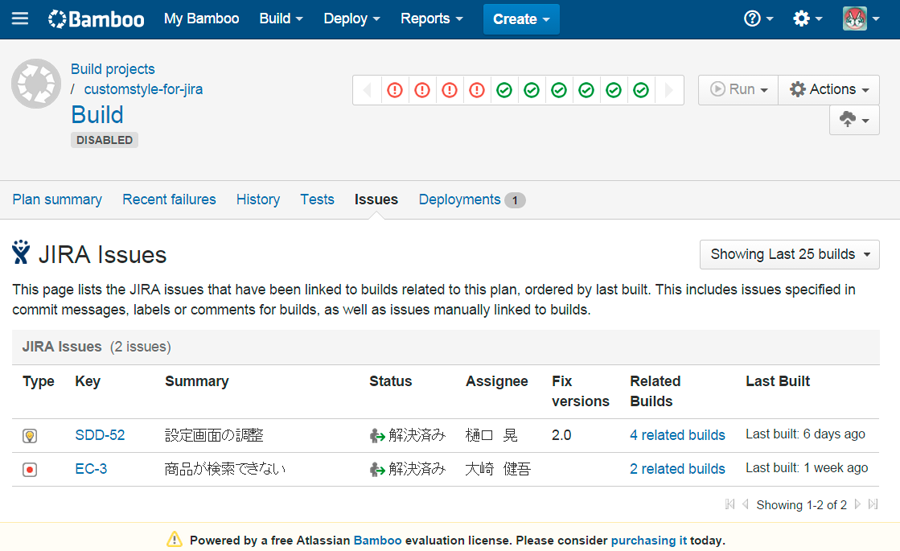This screenshot has height=551, width=900.
Task: Open the Showing Last 25 builds dropdown
Action: 789,254
